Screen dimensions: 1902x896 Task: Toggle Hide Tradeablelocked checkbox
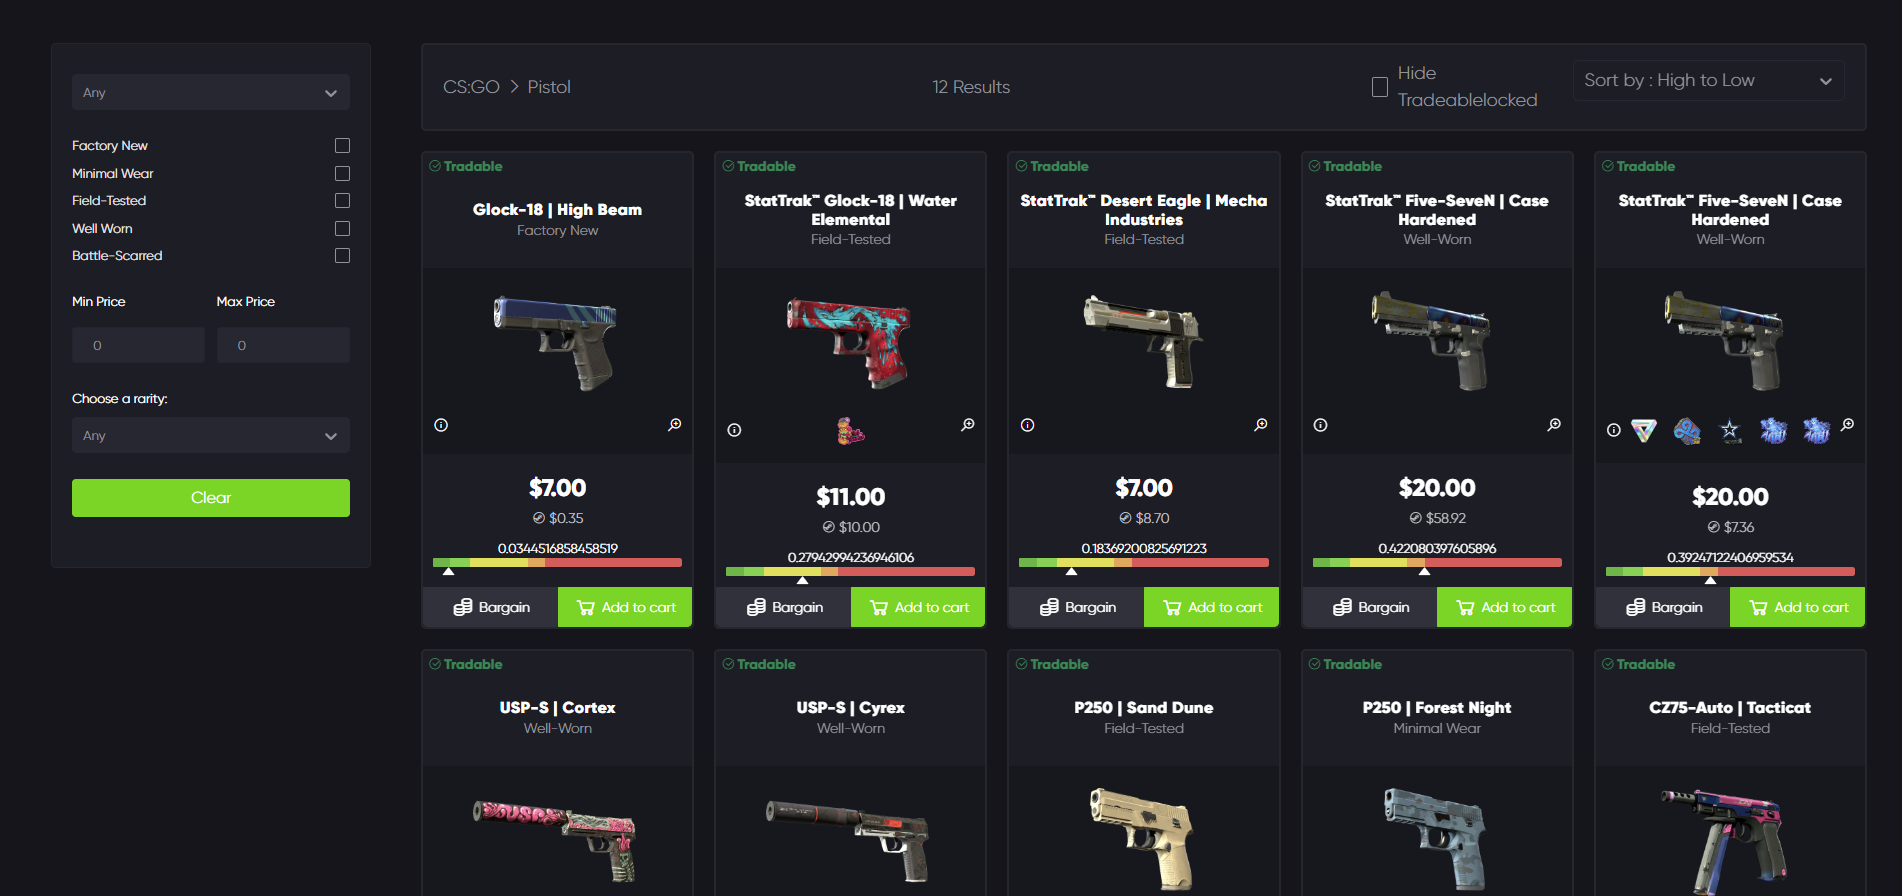(x=1380, y=87)
